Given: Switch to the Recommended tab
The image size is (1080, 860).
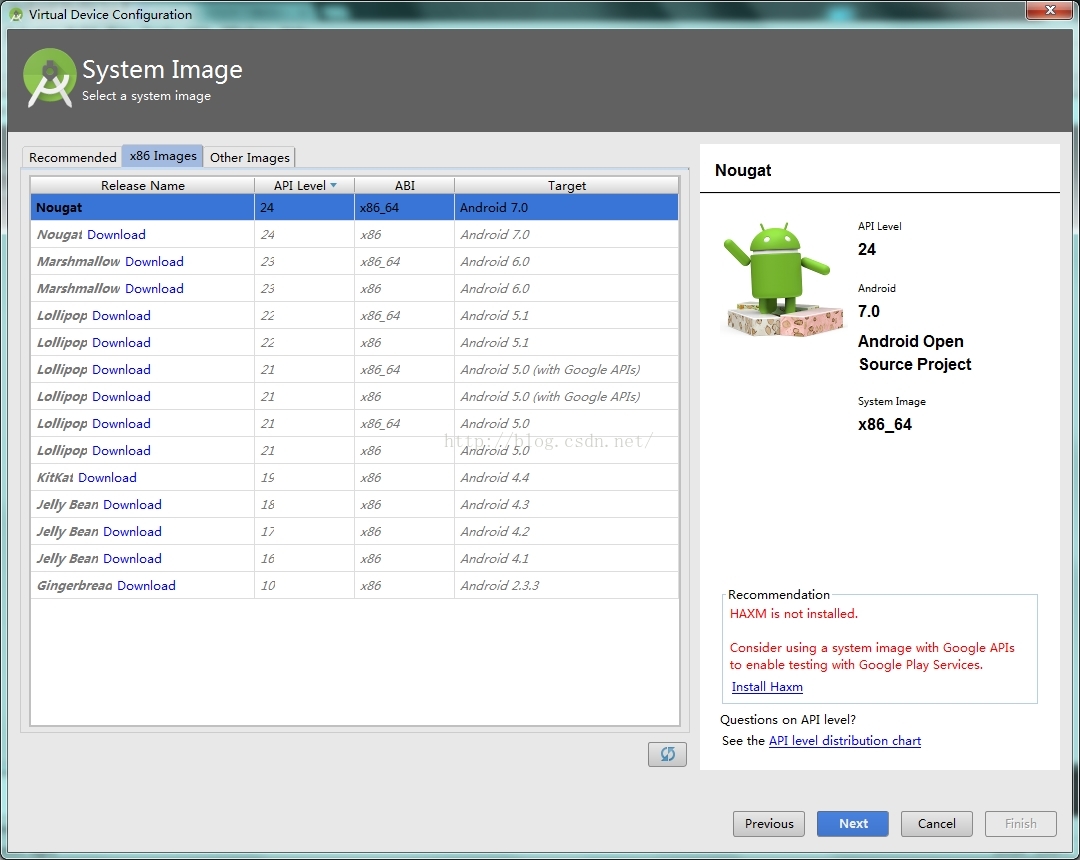Looking at the screenshot, I should [72, 157].
